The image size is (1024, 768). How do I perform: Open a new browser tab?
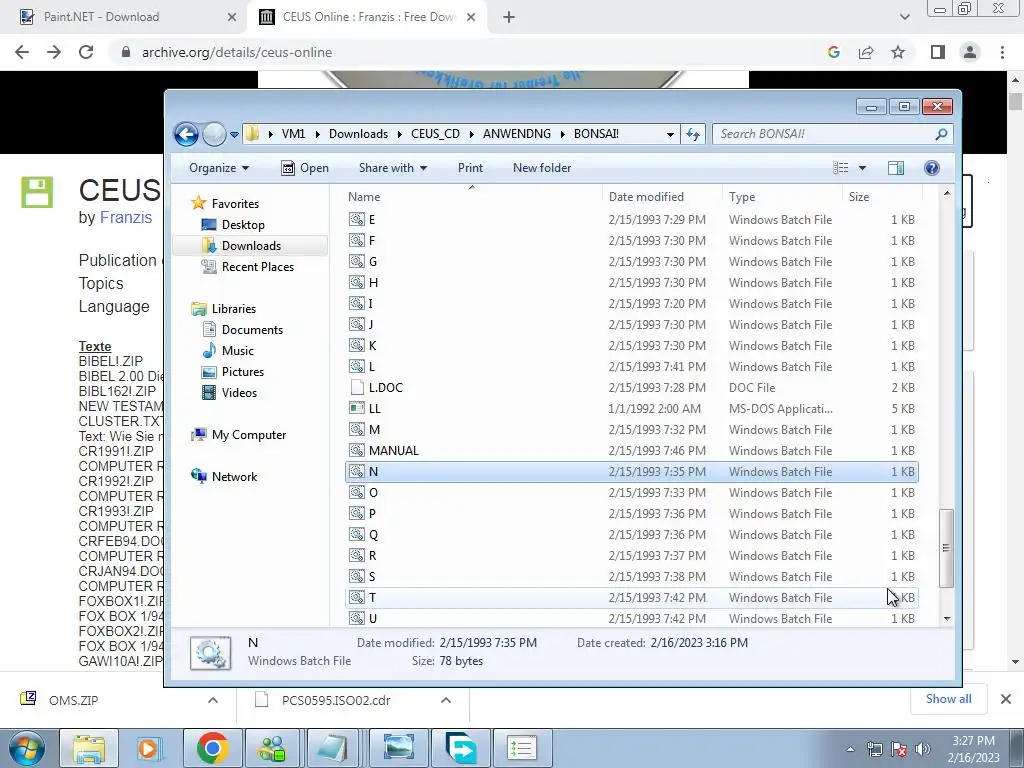(509, 17)
